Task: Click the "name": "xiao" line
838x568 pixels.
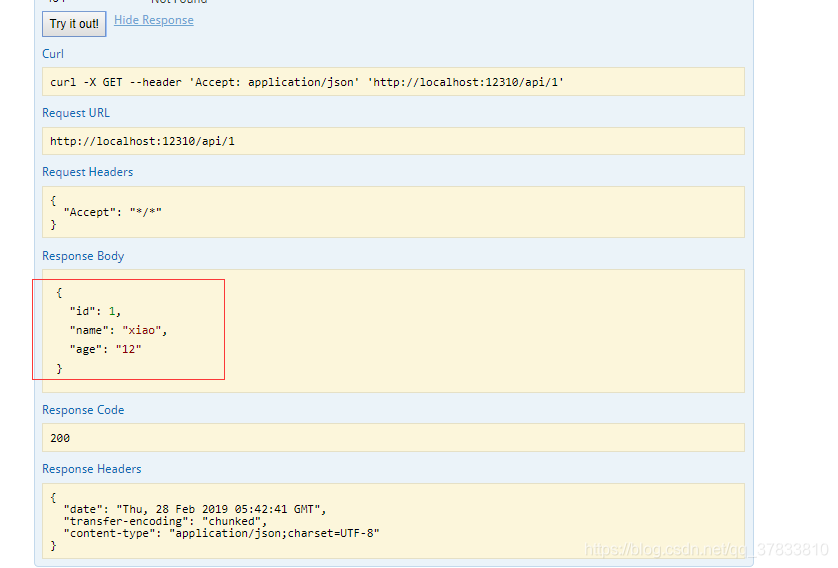Action: (x=118, y=330)
